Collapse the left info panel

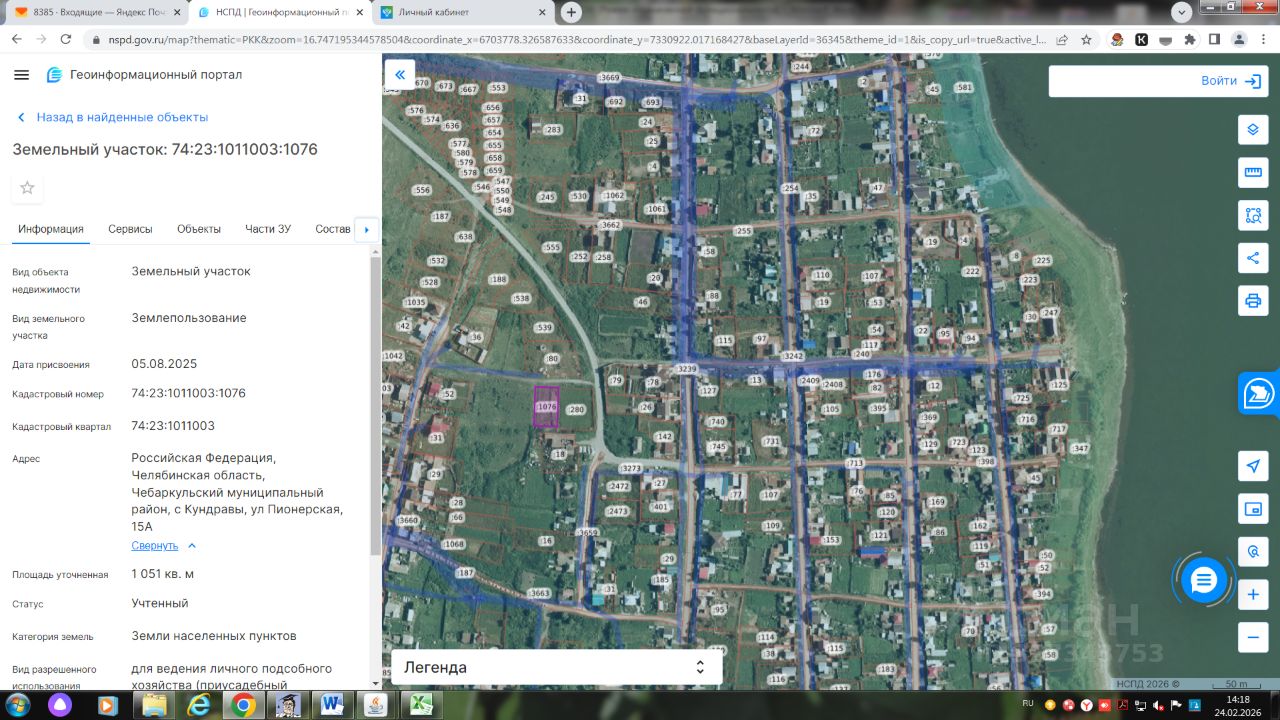pyautogui.click(x=399, y=75)
